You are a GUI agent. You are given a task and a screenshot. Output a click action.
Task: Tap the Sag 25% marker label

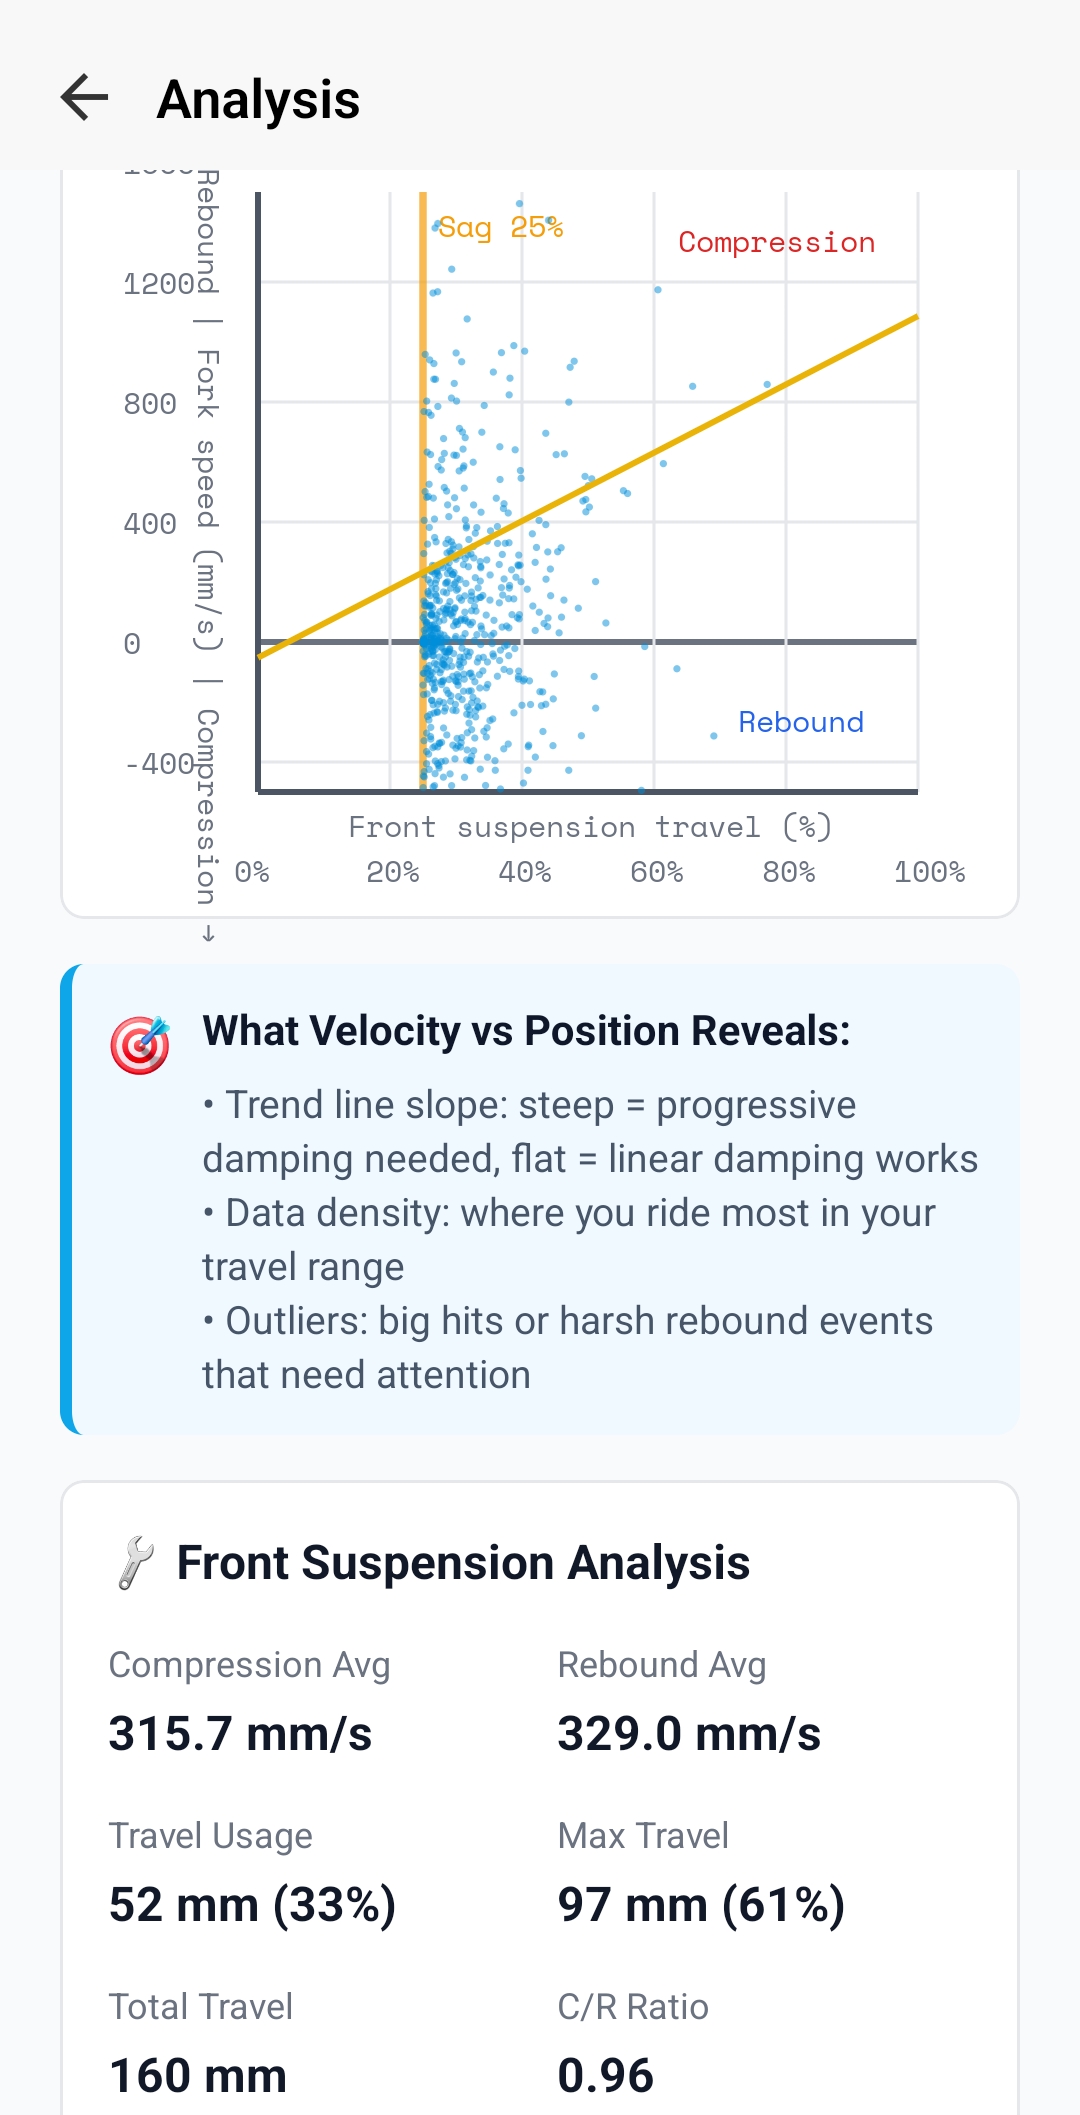tap(502, 226)
